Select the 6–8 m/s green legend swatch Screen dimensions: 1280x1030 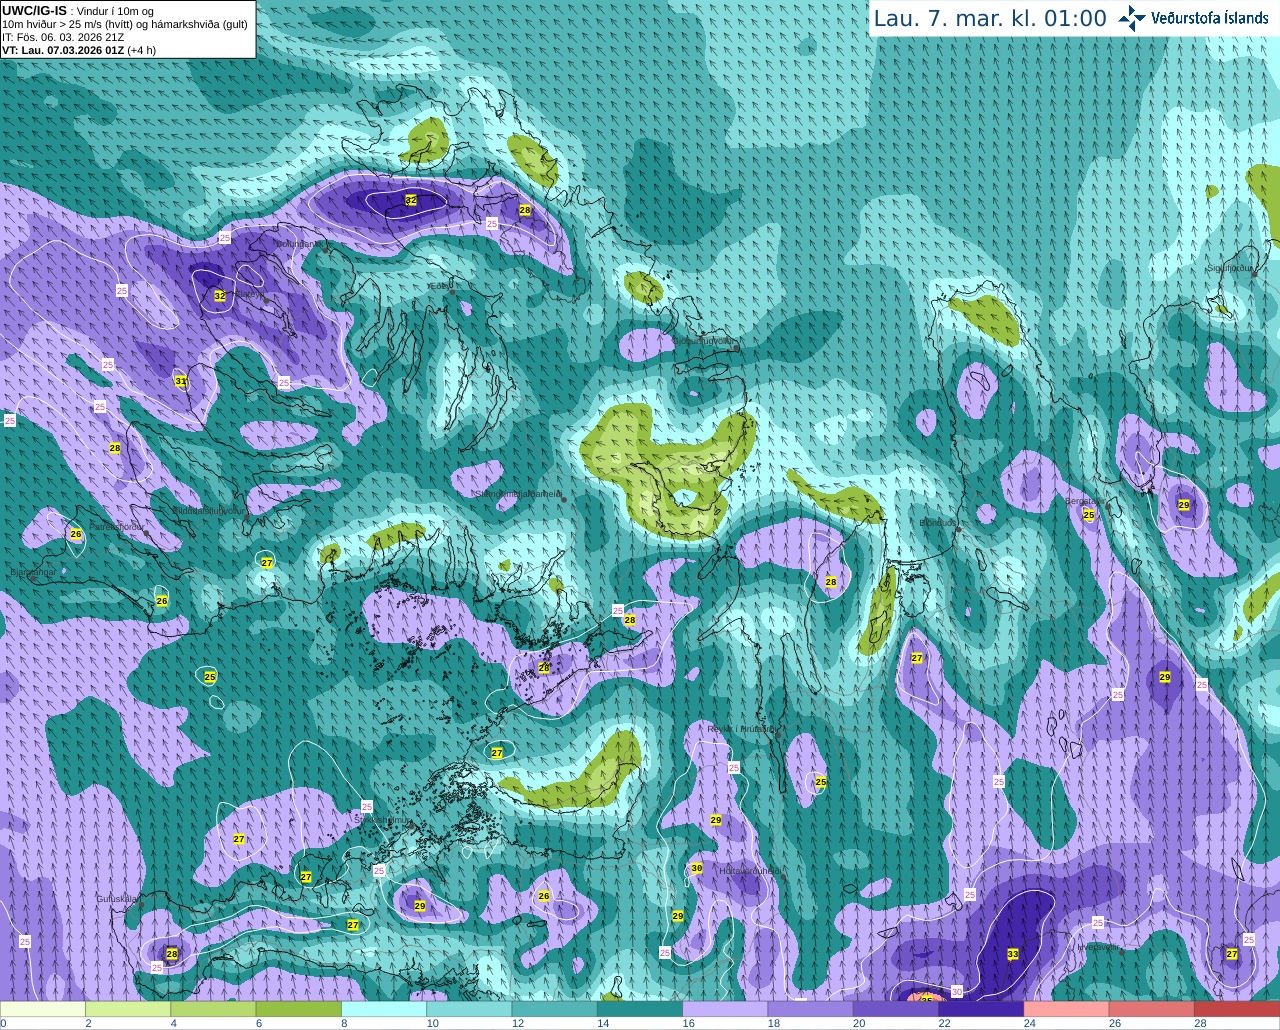click(299, 1009)
